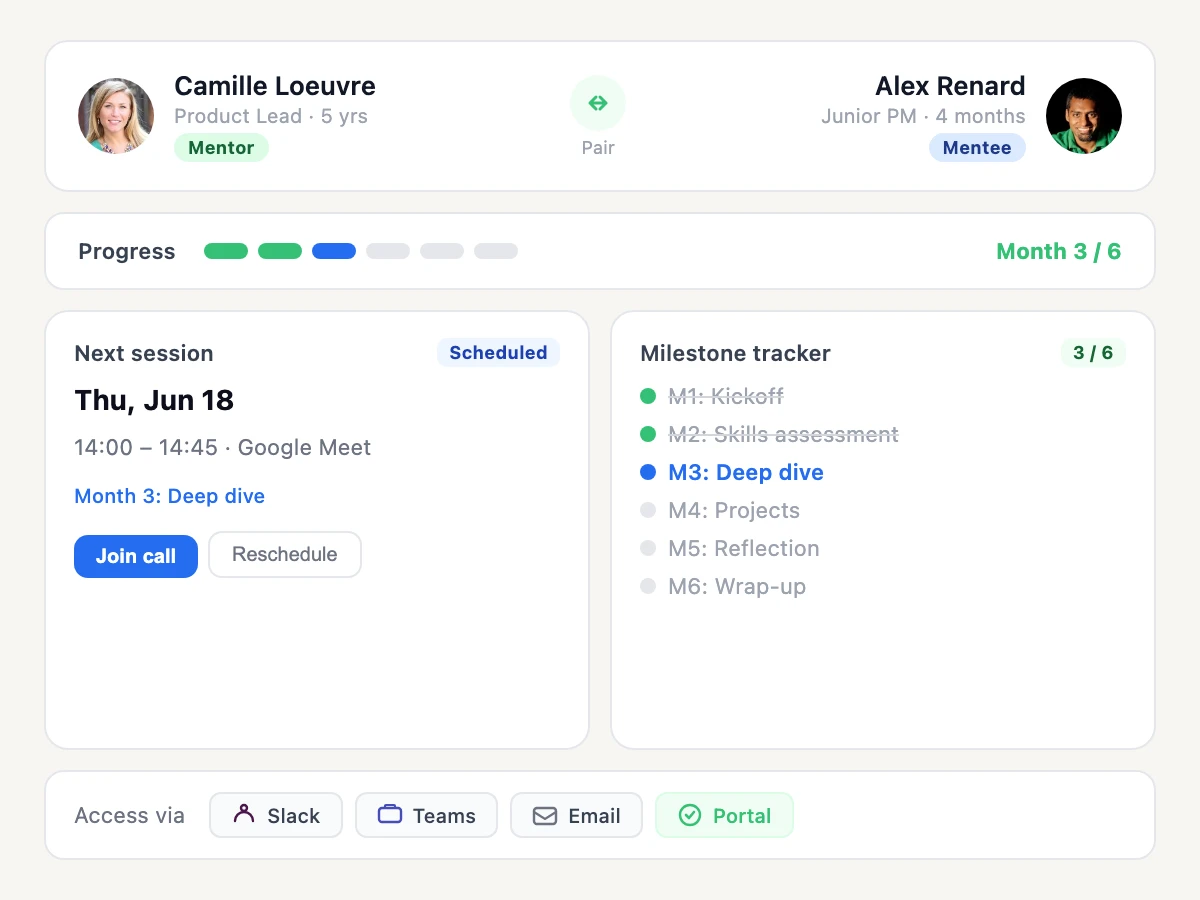Click the name Camille Loeuvre
This screenshot has width=1200, height=900.
(275, 86)
